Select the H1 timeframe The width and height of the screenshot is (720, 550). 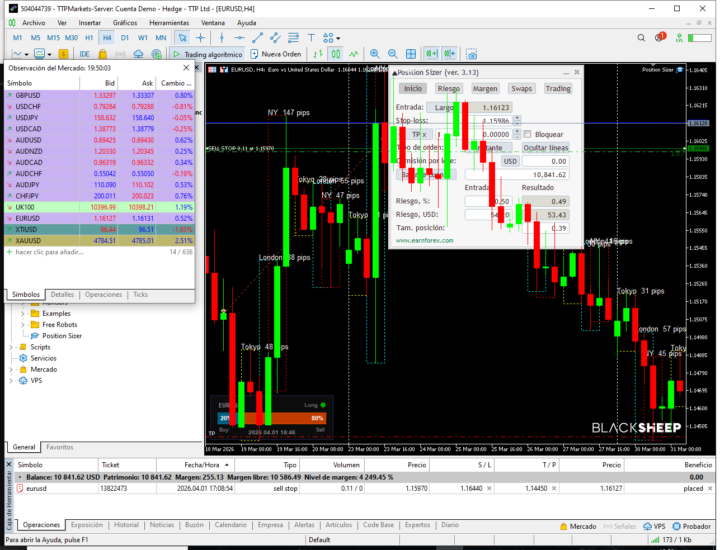[x=89, y=38]
